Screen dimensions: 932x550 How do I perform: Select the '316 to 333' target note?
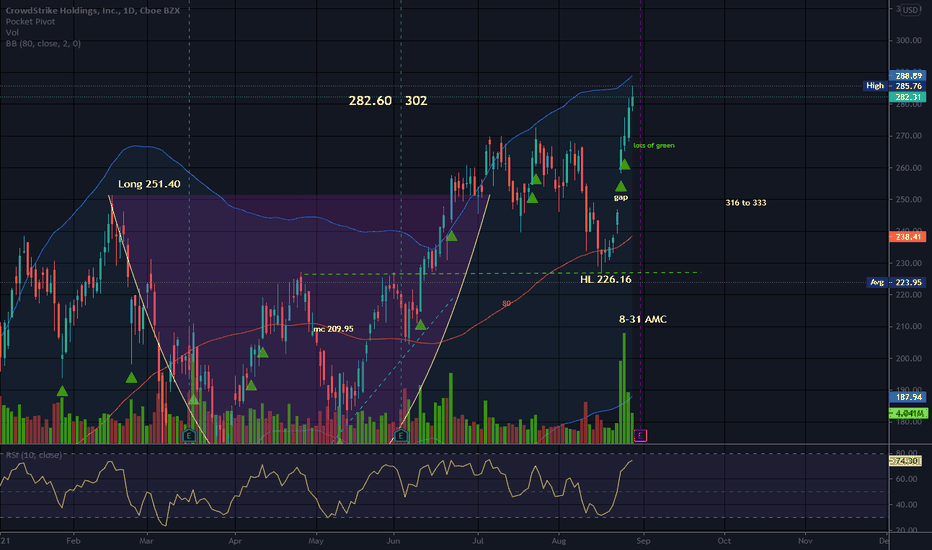(x=746, y=203)
